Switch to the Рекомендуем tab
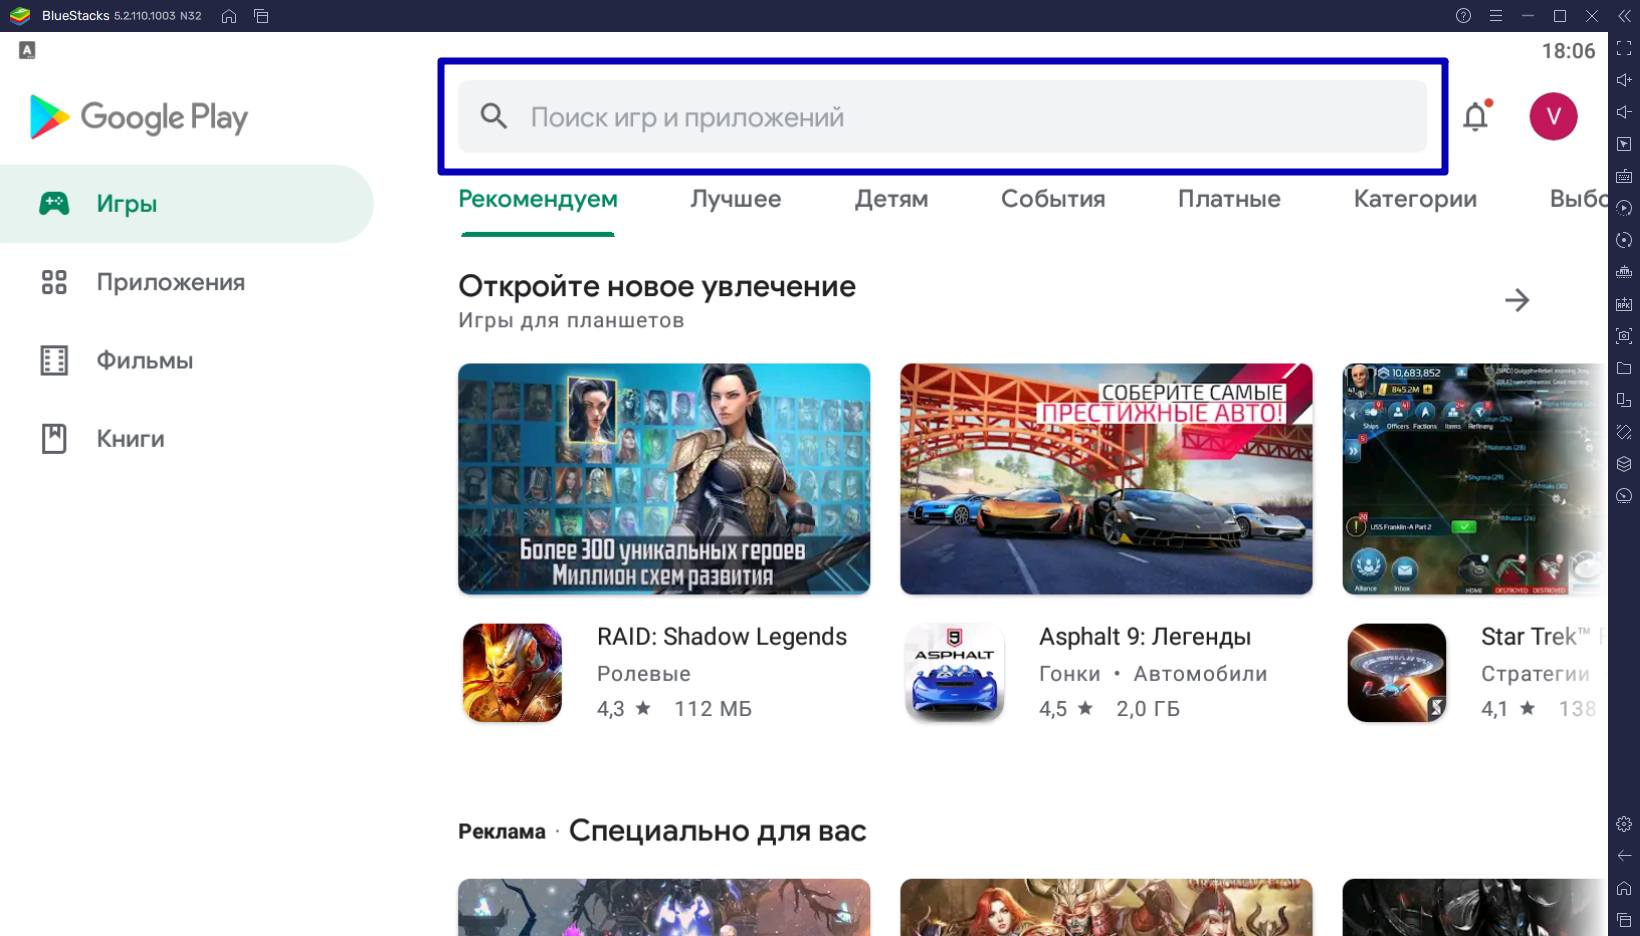The image size is (1640, 936). pos(538,199)
